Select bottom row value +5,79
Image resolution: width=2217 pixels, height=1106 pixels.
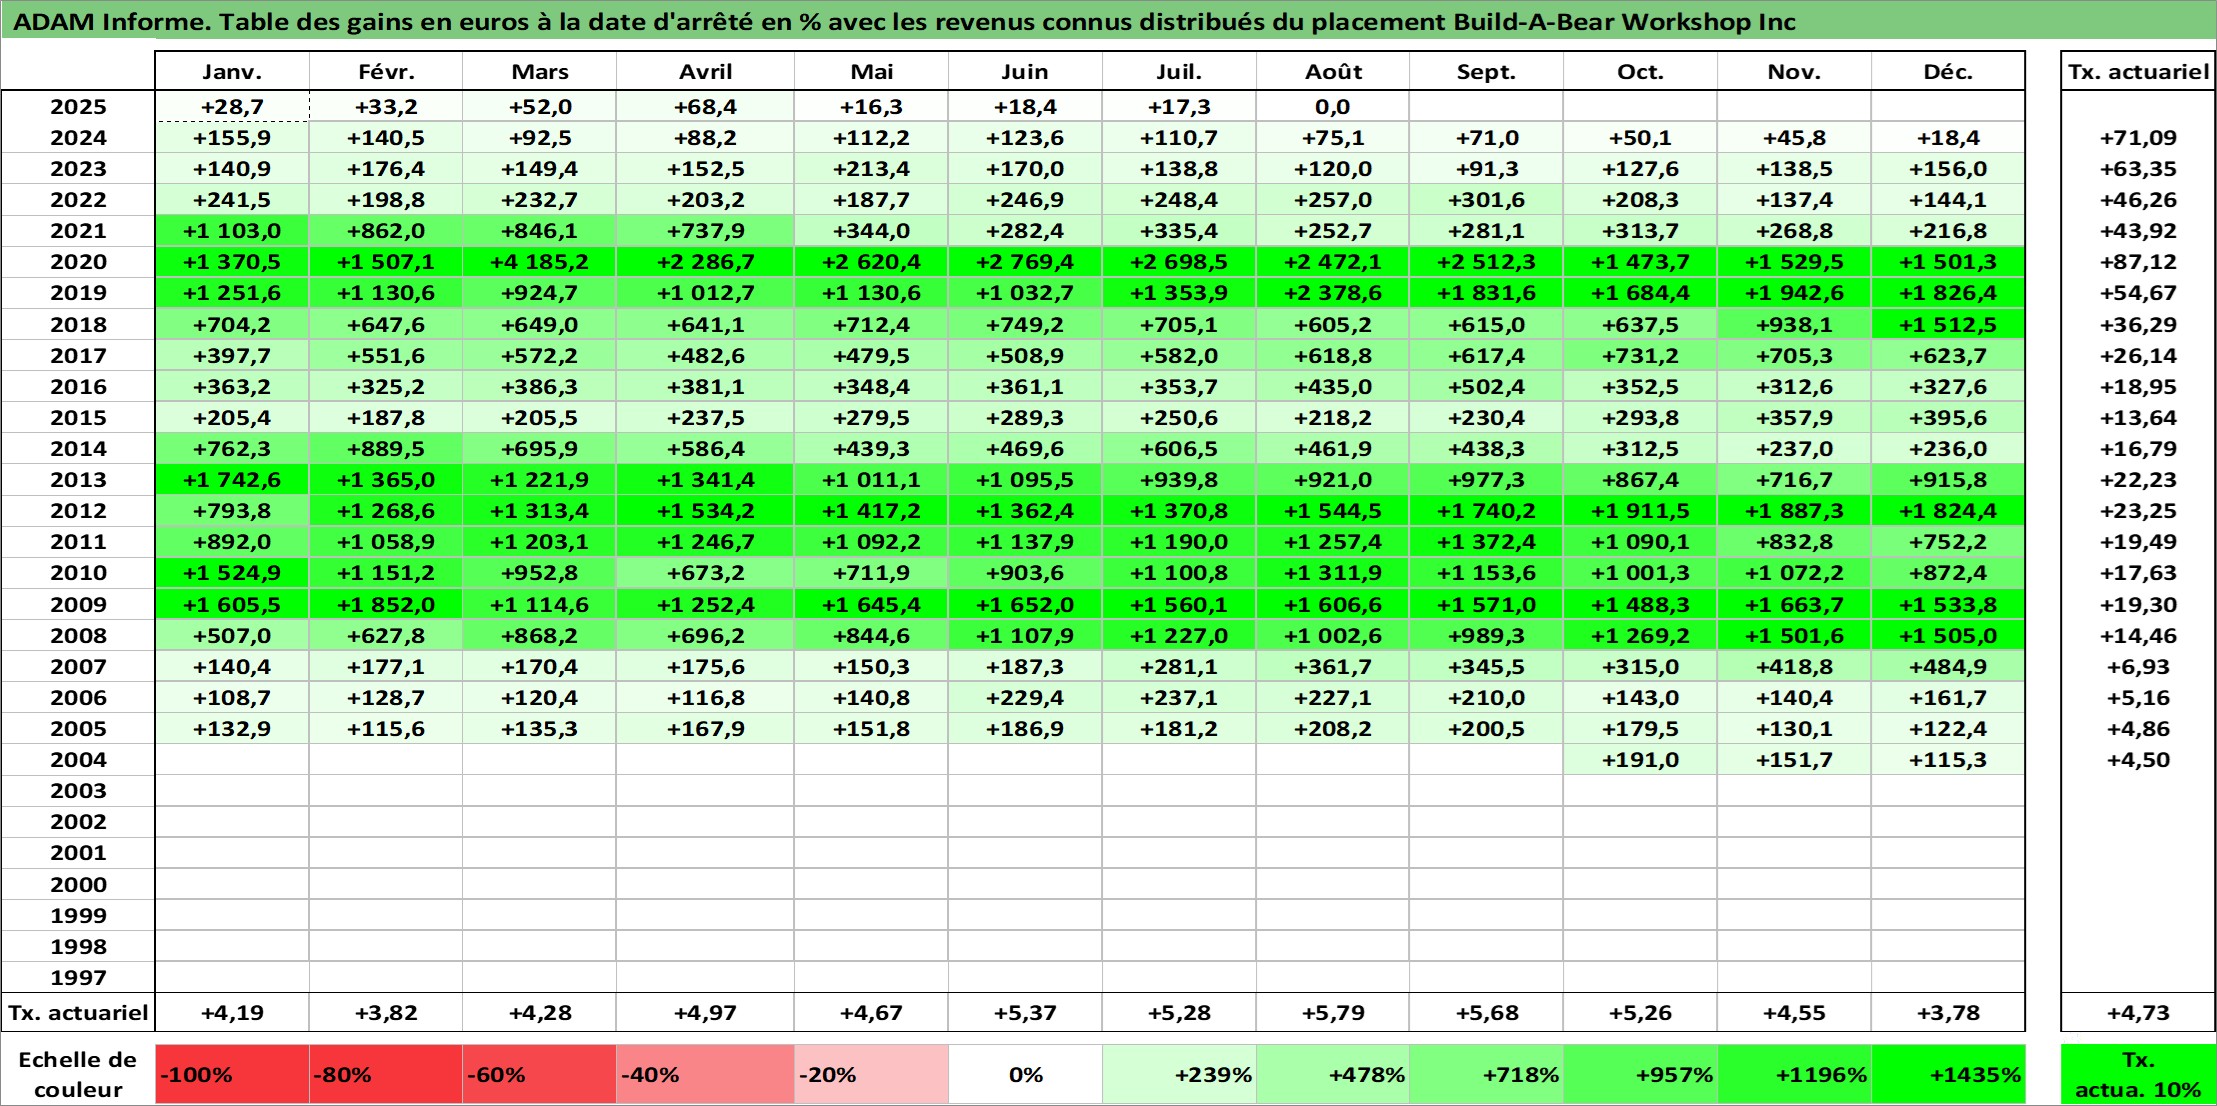click(1333, 1013)
